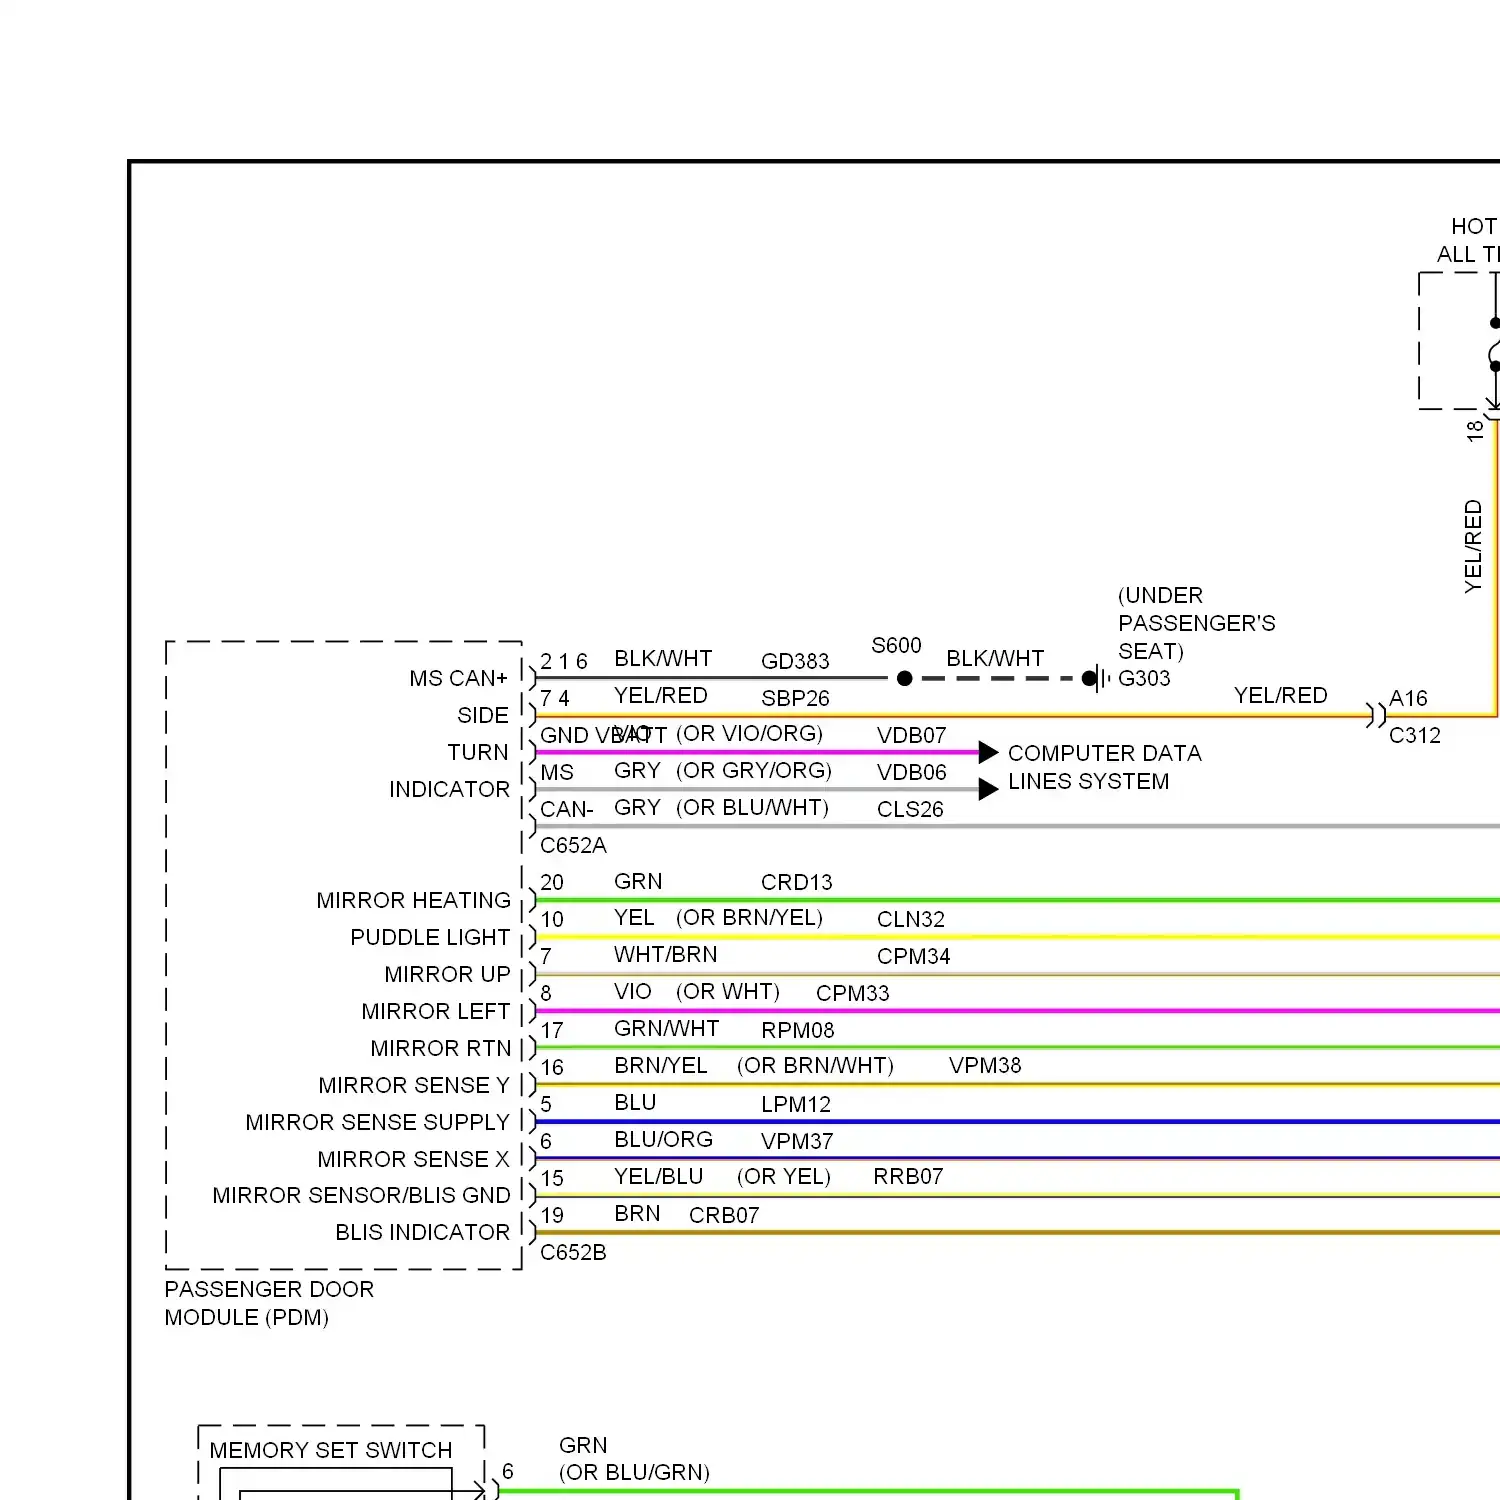Select the GRN/WHT wire color label
Image resolution: width=1500 pixels, height=1500 pixels.
point(666,1028)
